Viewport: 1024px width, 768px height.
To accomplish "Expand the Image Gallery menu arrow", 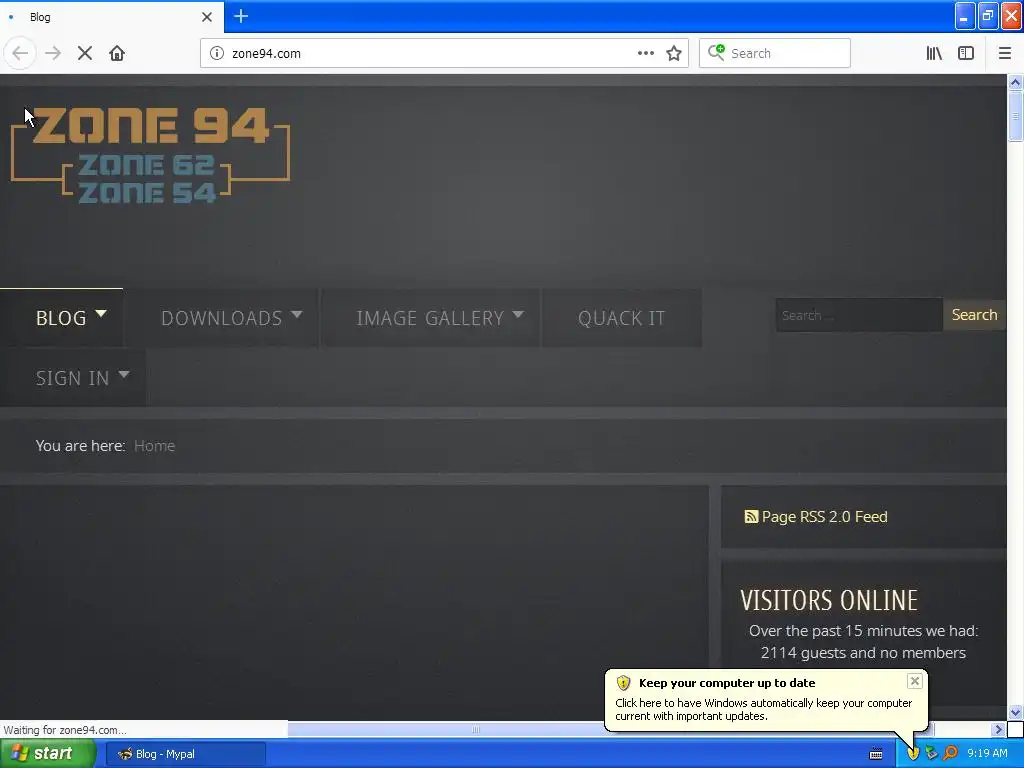I will point(518,314).
